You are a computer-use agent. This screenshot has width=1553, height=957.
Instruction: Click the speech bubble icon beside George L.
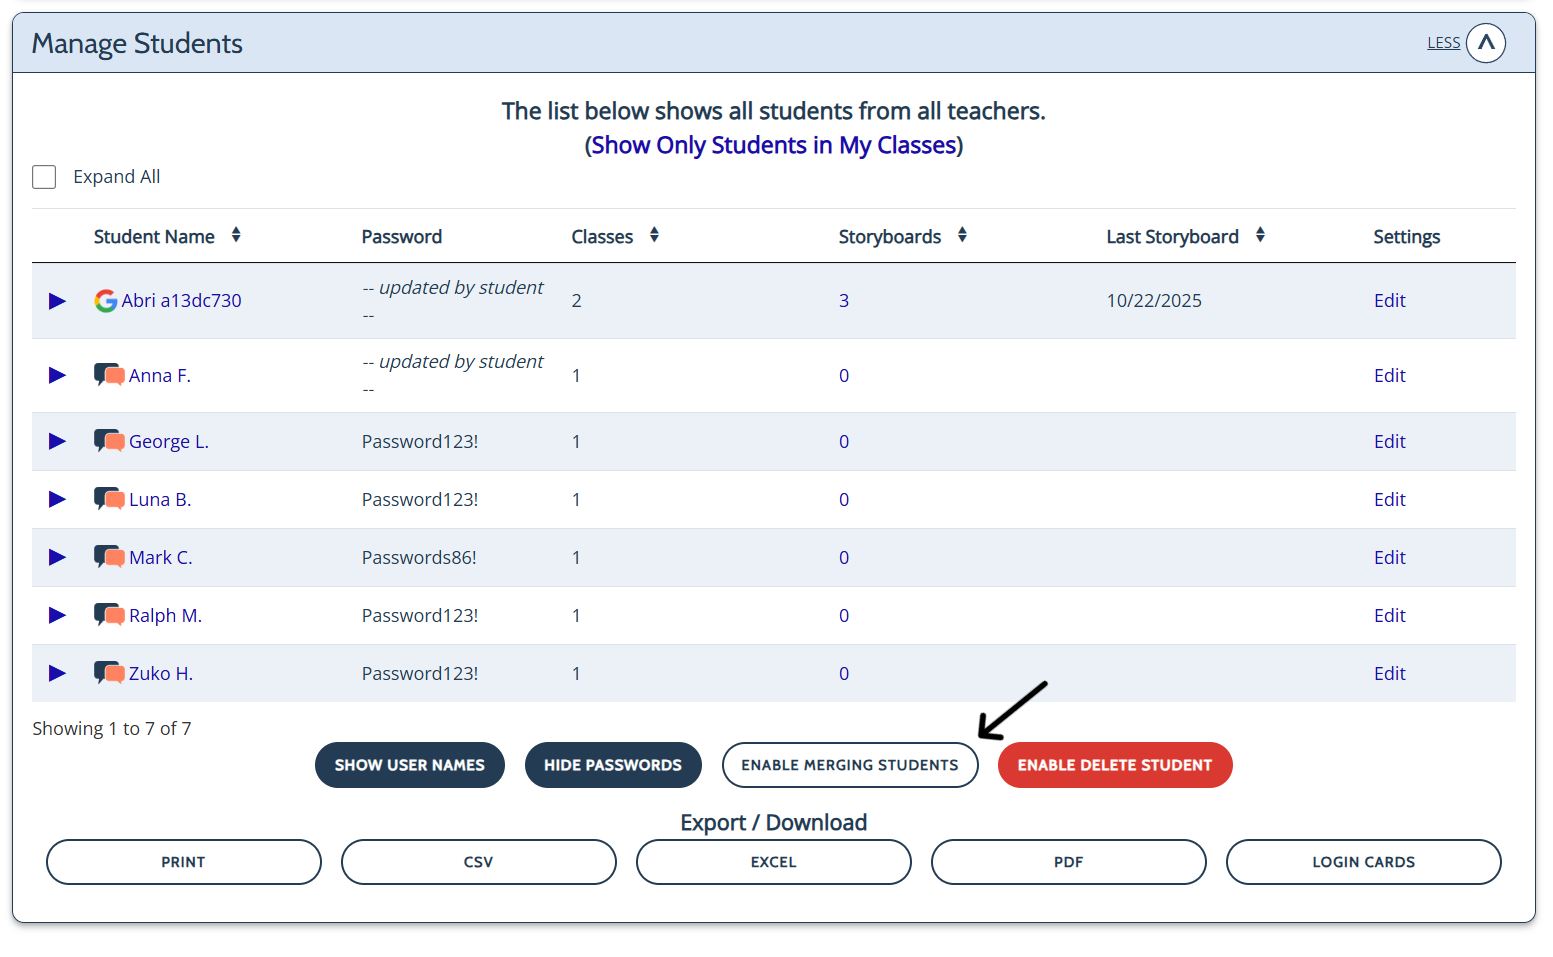(x=109, y=441)
